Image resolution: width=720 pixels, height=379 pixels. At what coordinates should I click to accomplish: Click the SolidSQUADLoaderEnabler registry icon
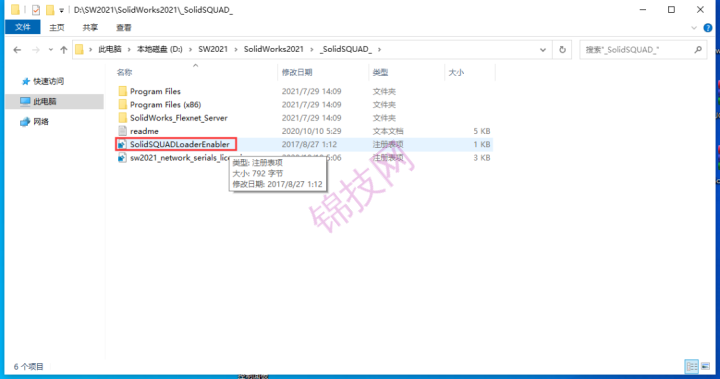122,144
